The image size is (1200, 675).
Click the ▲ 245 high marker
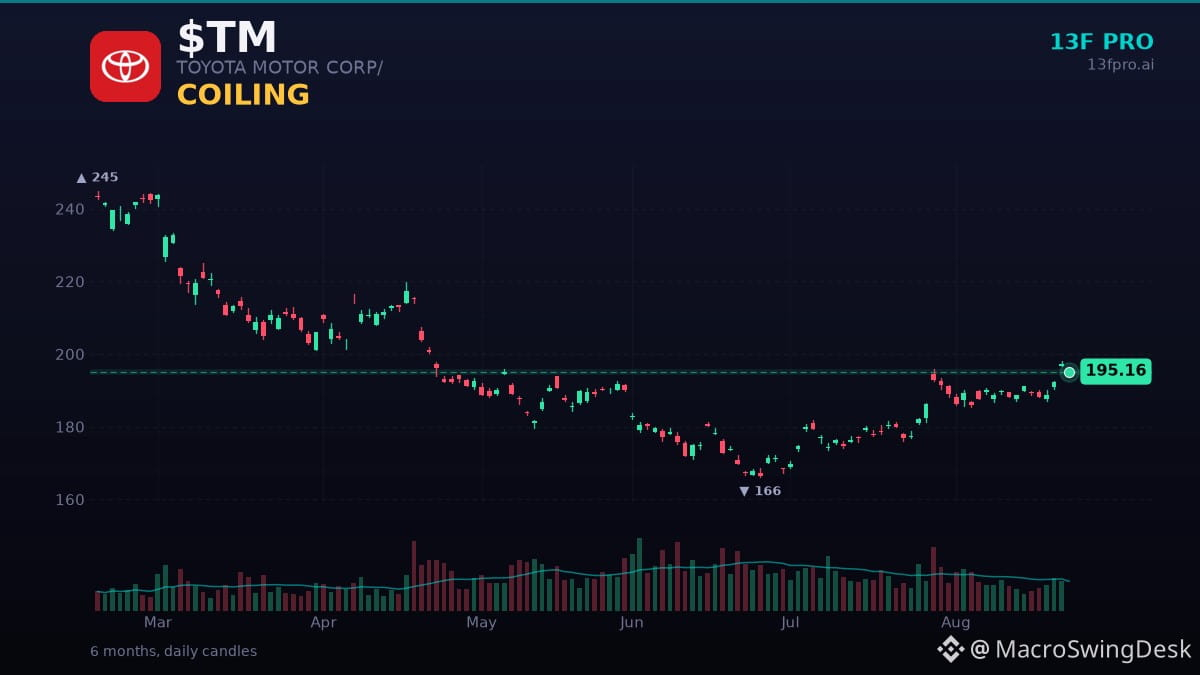tap(98, 177)
